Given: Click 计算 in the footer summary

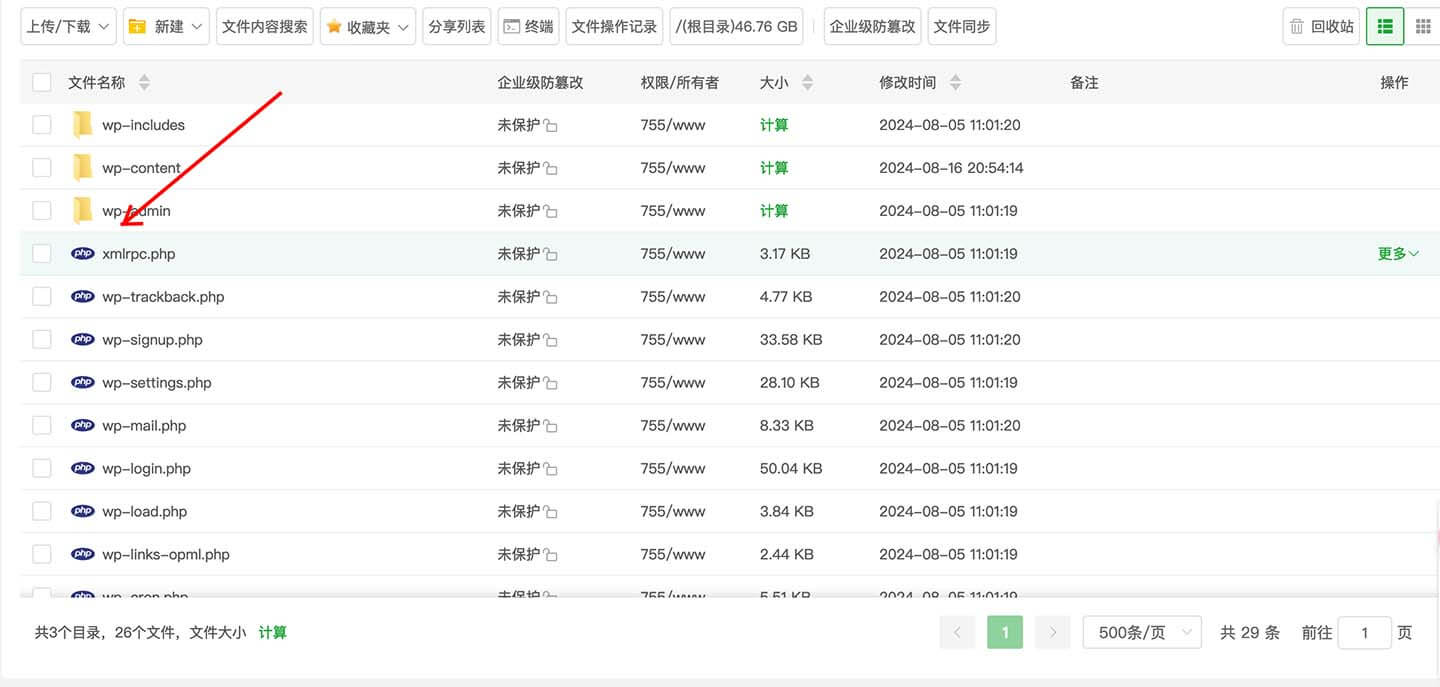Looking at the screenshot, I should pos(273,633).
